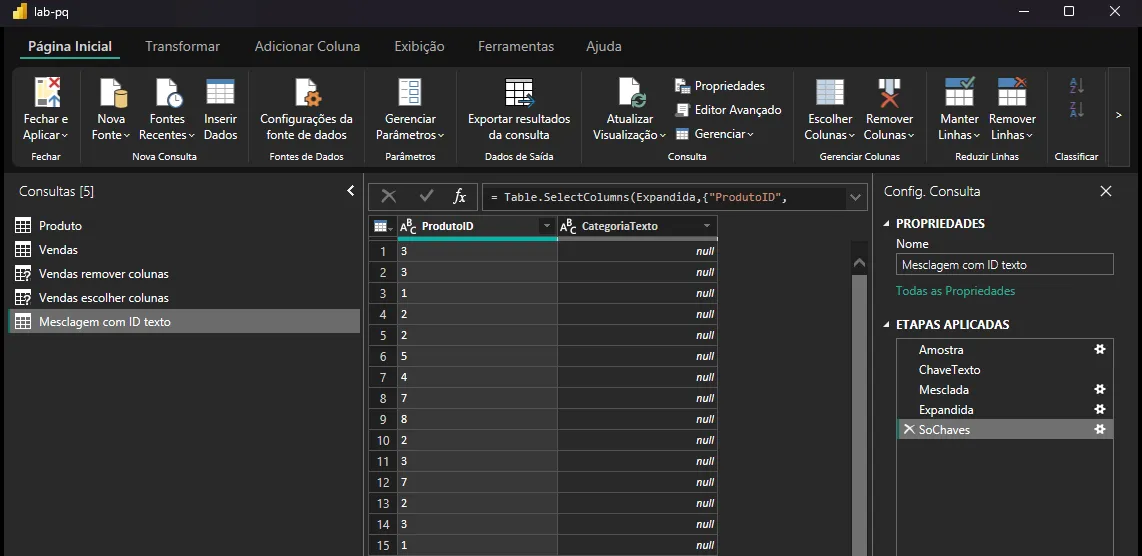
Task: Switch to the Página Inicial tab
Action: pos(70,47)
